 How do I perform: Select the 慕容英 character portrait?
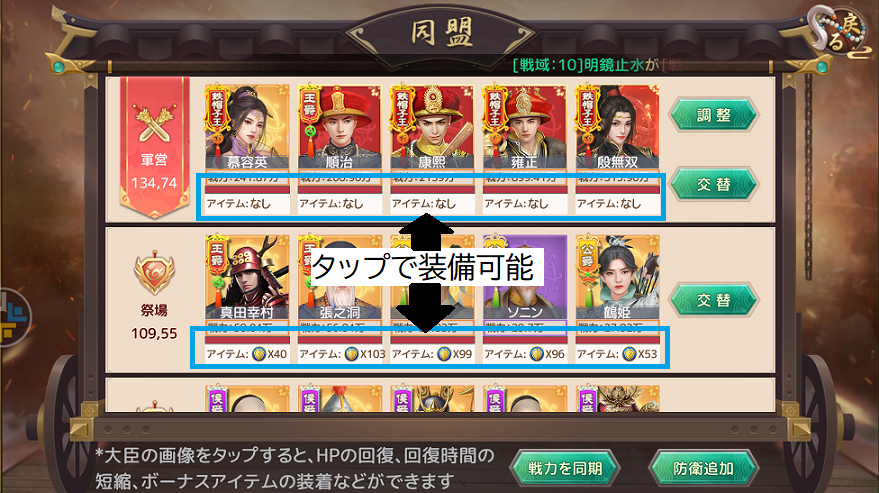(x=247, y=127)
